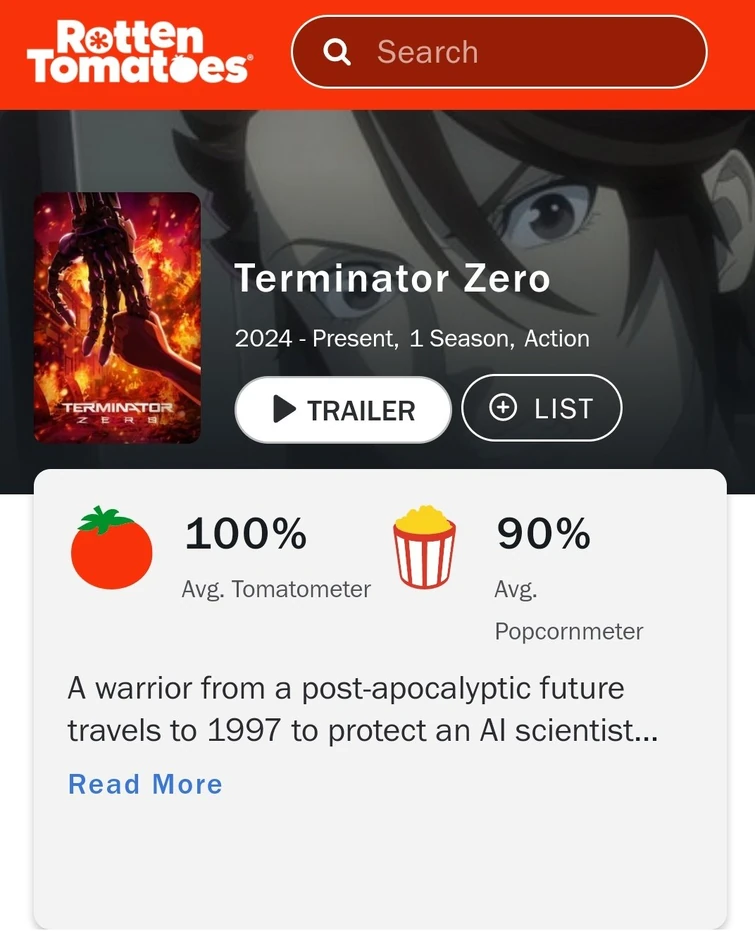The width and height of the screenshot is (755, 931).
Task: Click the 90% Avg. Popcornmeter score
Action: point(542,535)
